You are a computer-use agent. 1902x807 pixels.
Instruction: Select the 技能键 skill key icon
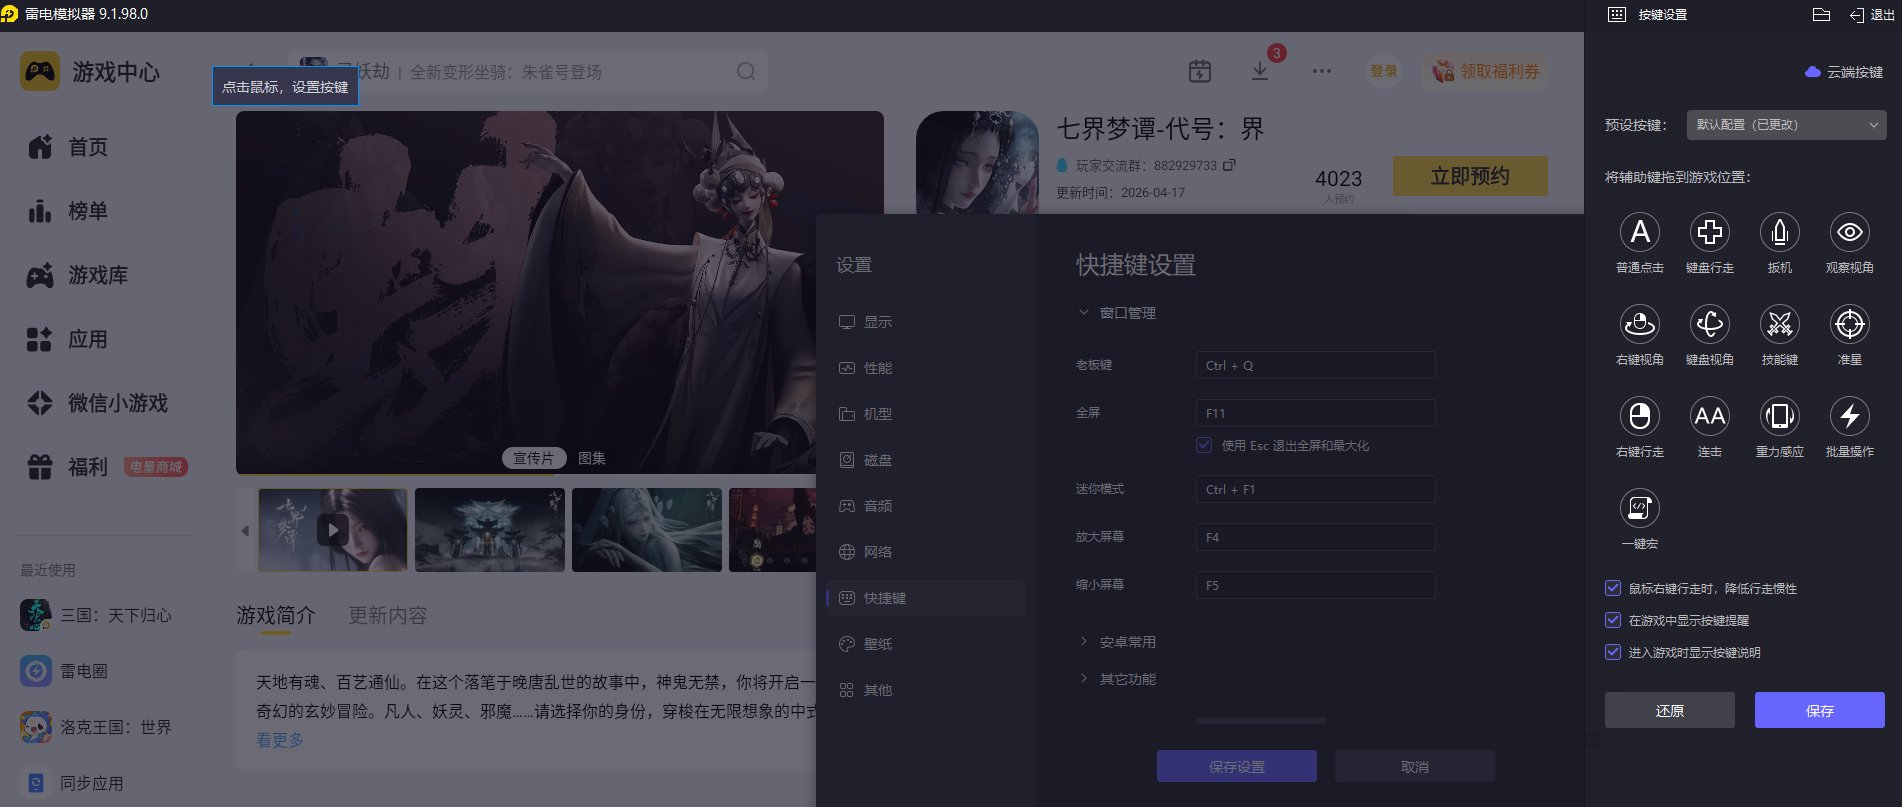pyautogui.click(x=1780, y=324)
